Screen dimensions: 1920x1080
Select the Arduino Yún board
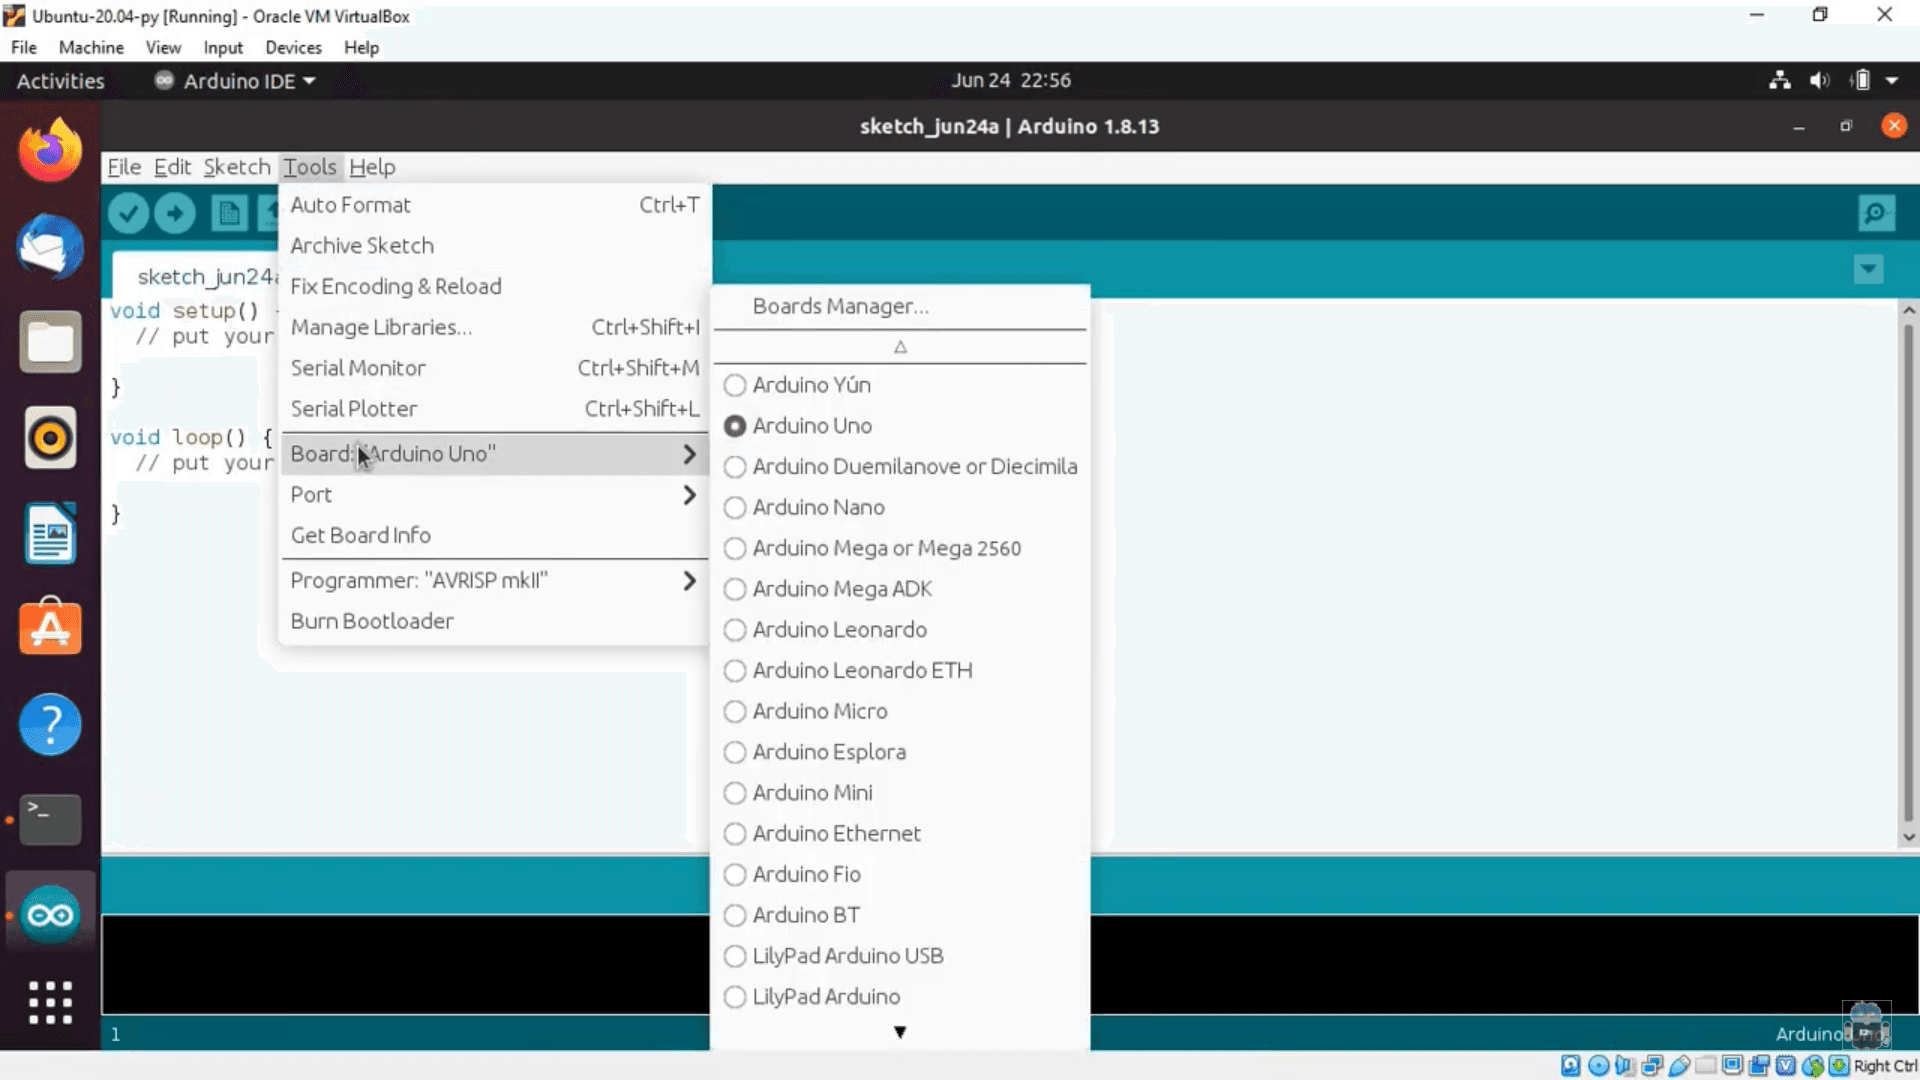(900, 385)
